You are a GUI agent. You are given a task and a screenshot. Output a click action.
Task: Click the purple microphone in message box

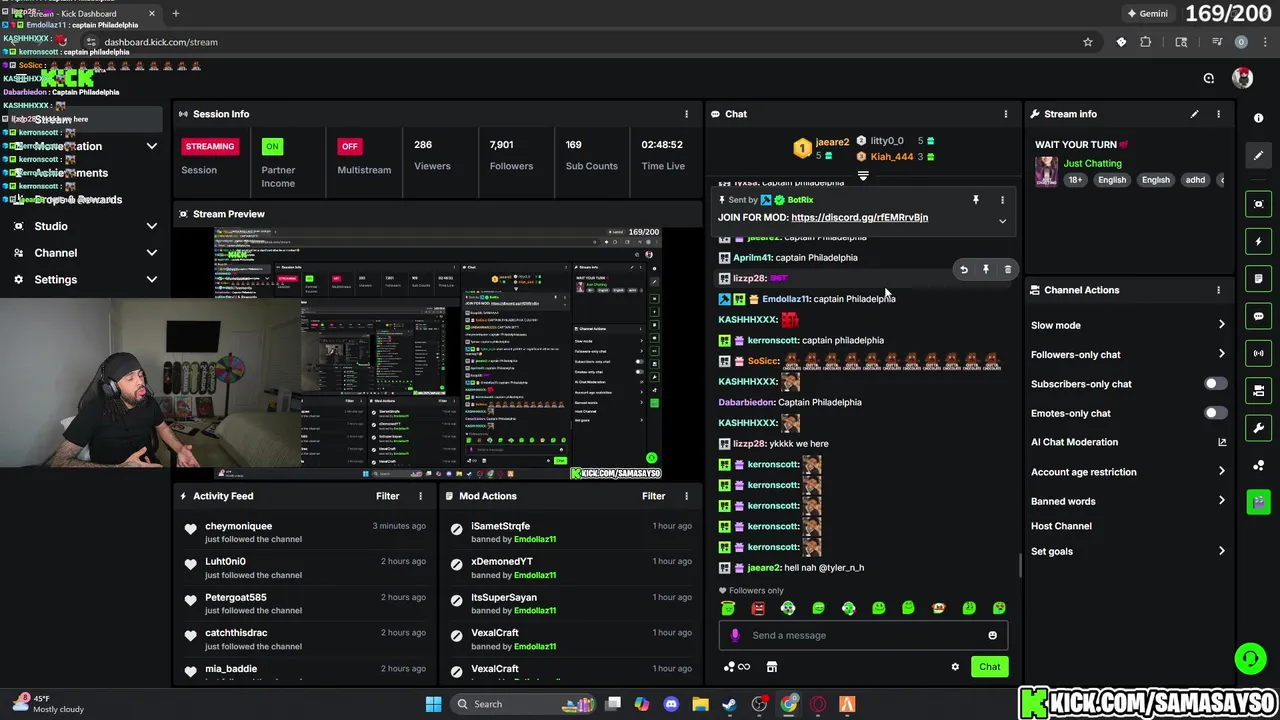(735, 635)
